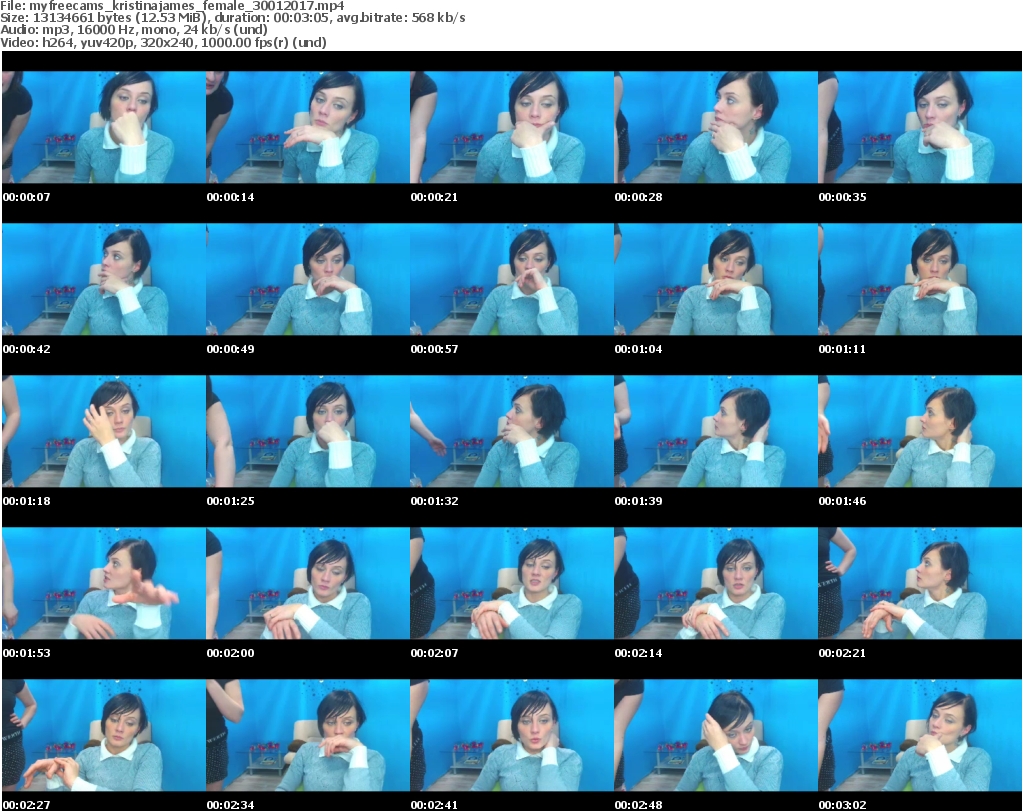Click the 00:02:21 timestamp label
Viewport: 1024px width, 811px height.
click(842, 653)
